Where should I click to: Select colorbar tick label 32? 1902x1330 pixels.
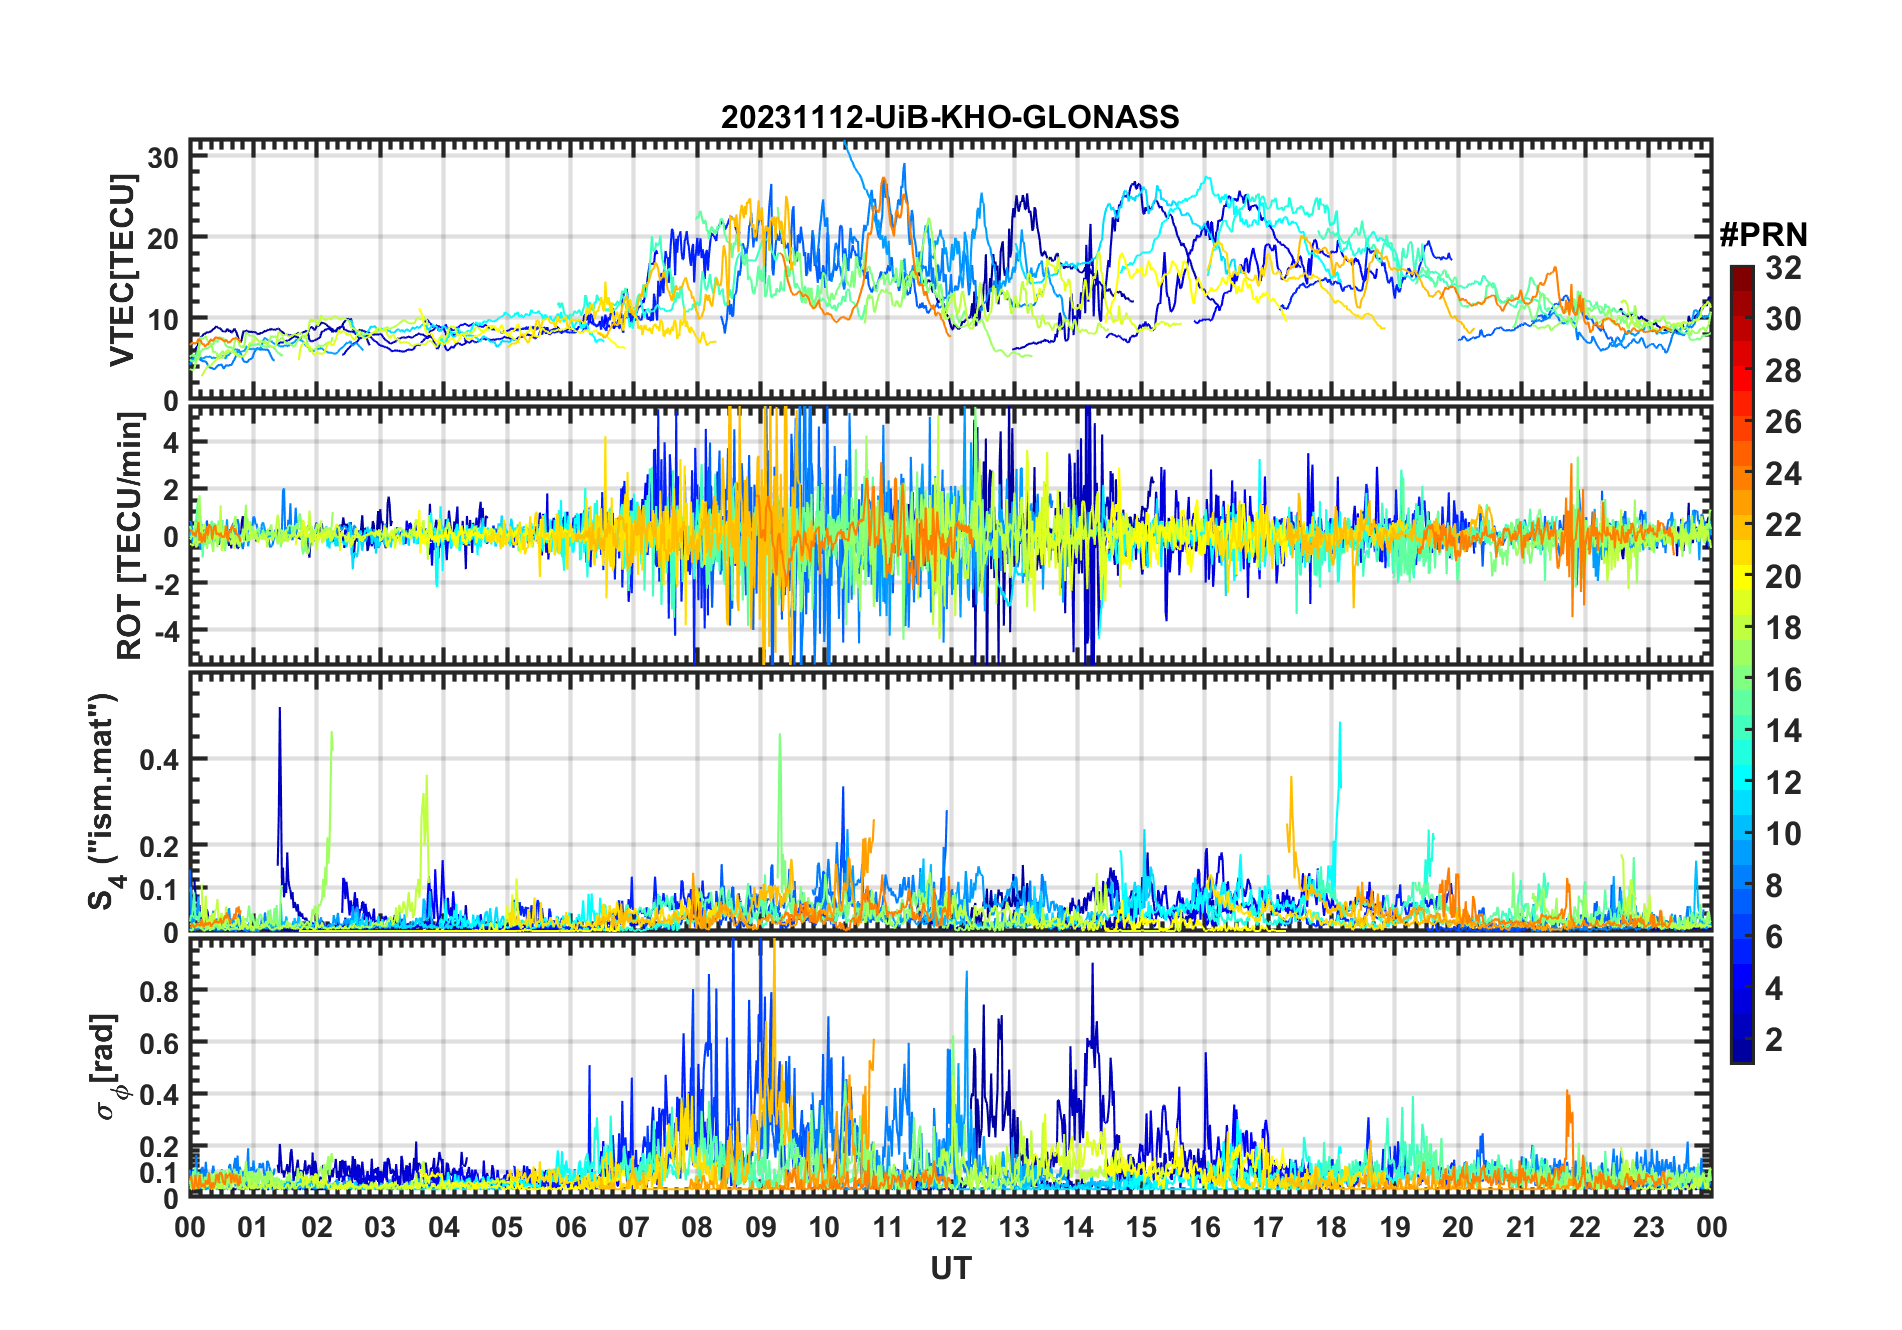coord(1783,268)
